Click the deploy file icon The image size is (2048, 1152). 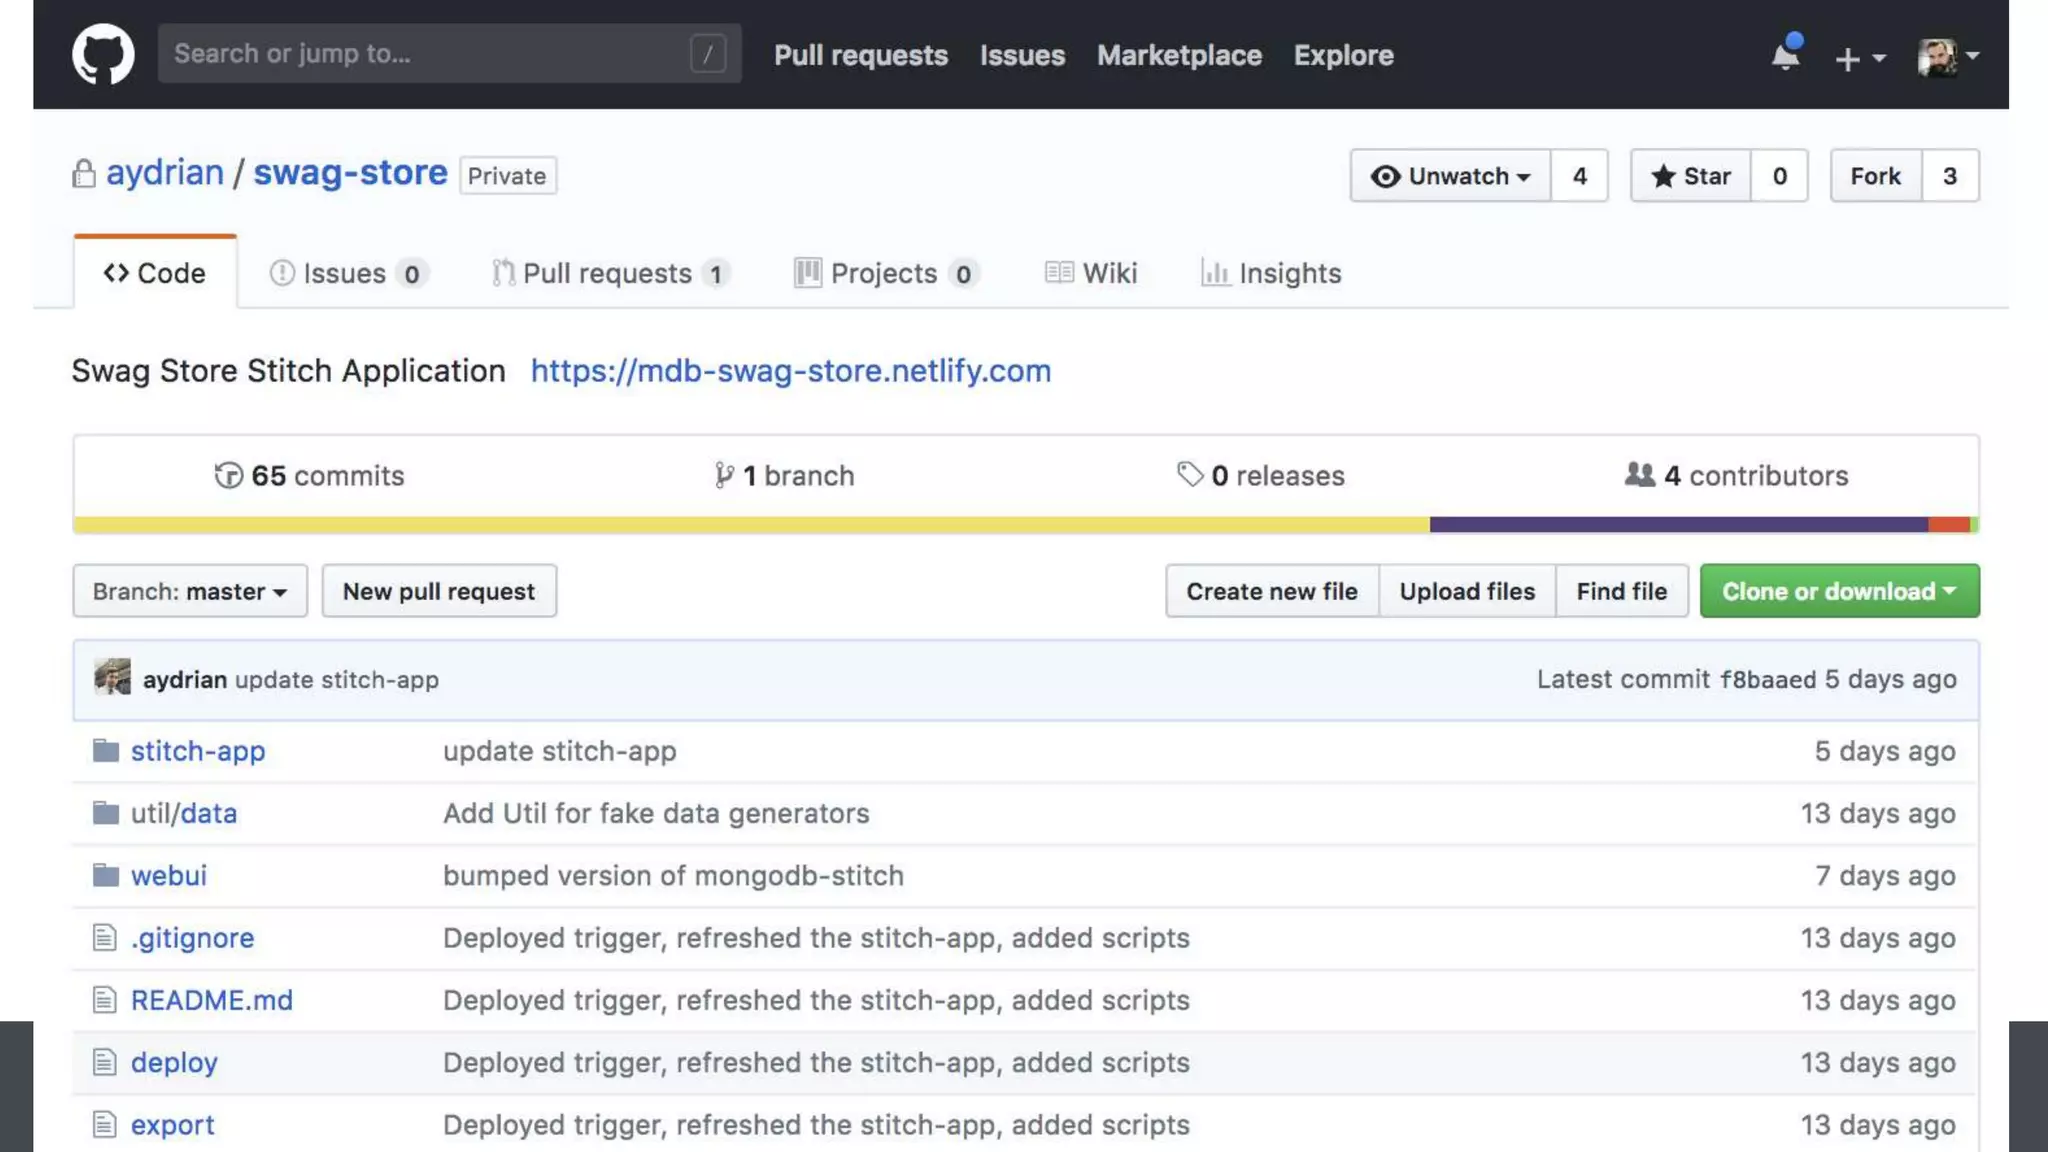pyautogui.click(x=104, y=1061)
